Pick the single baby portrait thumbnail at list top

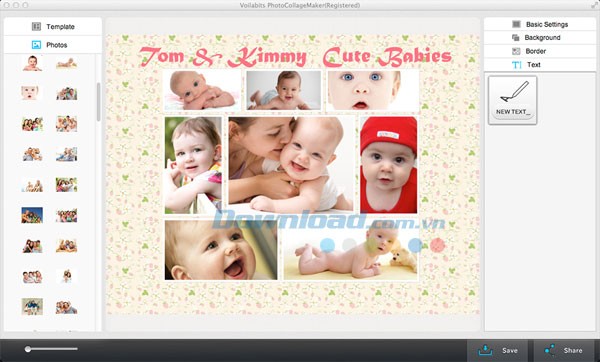click(32, 63)
